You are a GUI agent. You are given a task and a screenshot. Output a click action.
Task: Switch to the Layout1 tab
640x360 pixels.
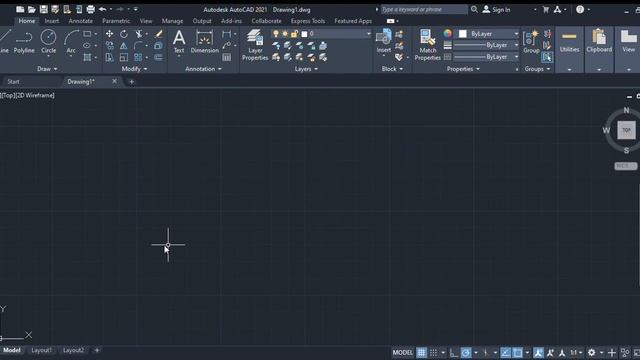tap(41, 350)
